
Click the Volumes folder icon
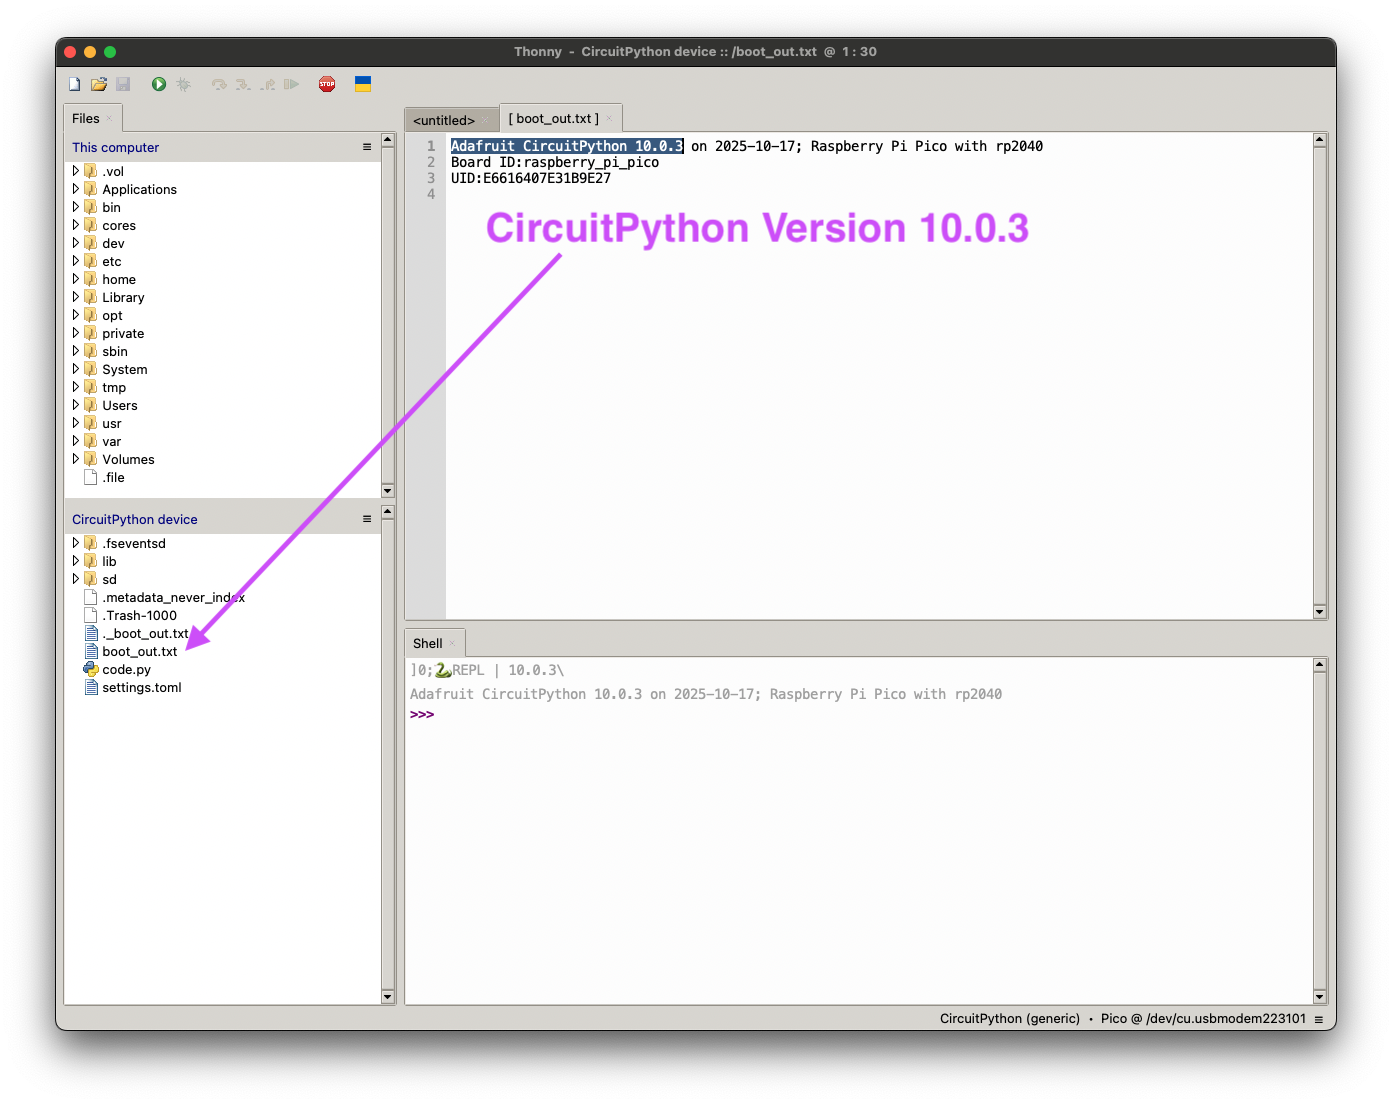point(91,459)
